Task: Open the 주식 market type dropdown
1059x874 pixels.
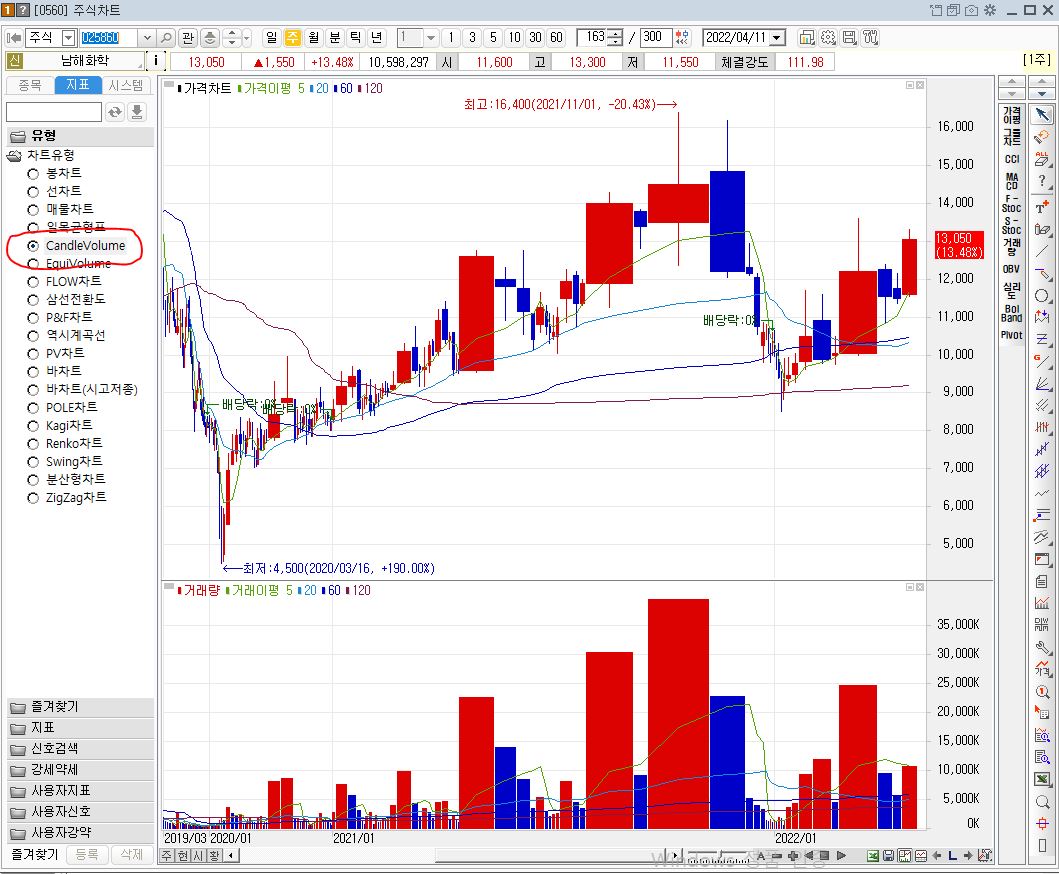Action: 68,38
